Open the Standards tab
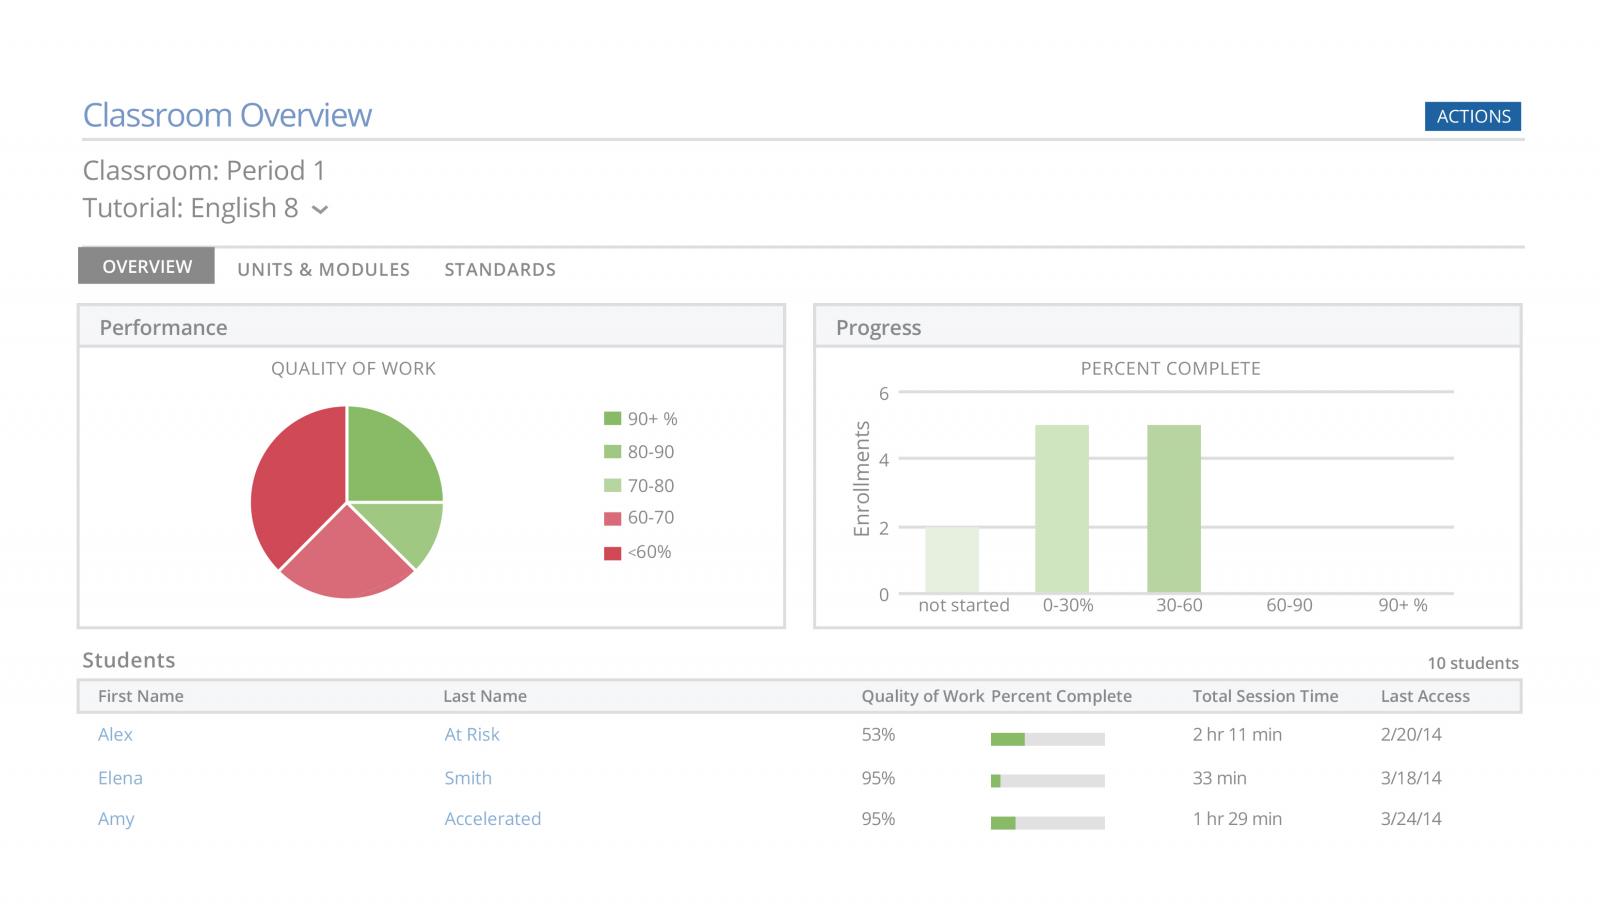Viewport: 1600px width, 905px height. (500, 269)
